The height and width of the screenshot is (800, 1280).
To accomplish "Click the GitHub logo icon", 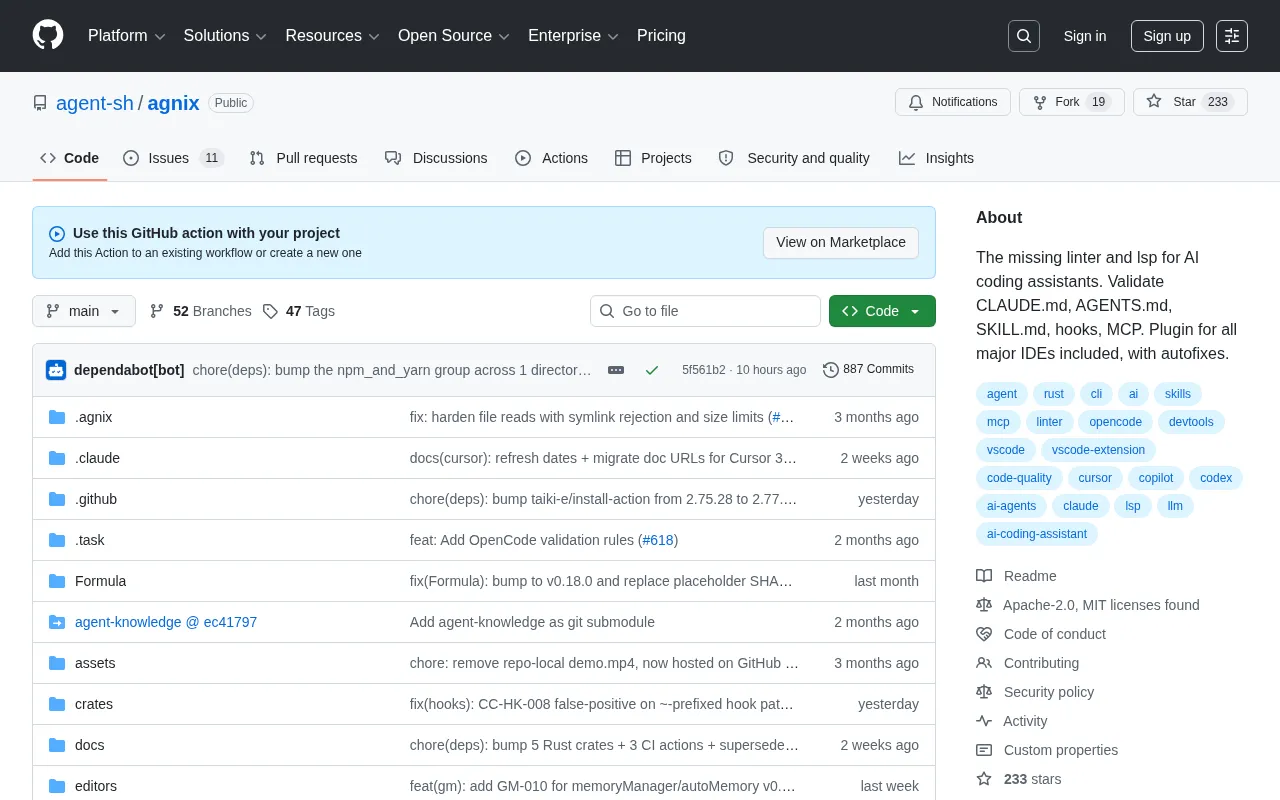I will pyautogui.click(x=48, y=36).
